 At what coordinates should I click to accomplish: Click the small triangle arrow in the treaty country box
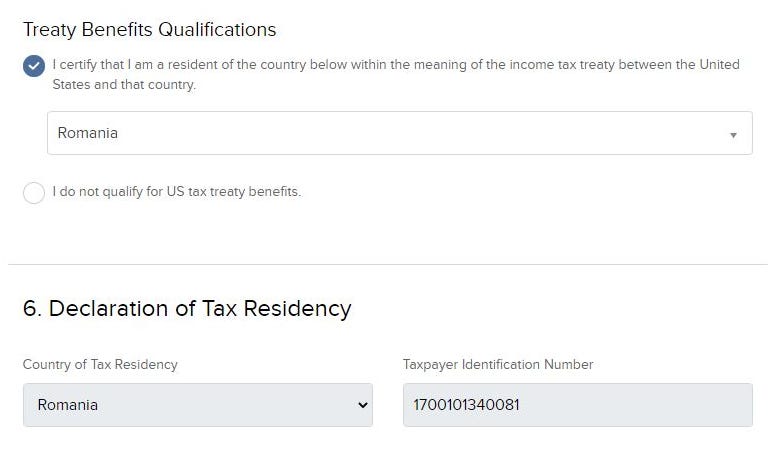coord(733,135)
